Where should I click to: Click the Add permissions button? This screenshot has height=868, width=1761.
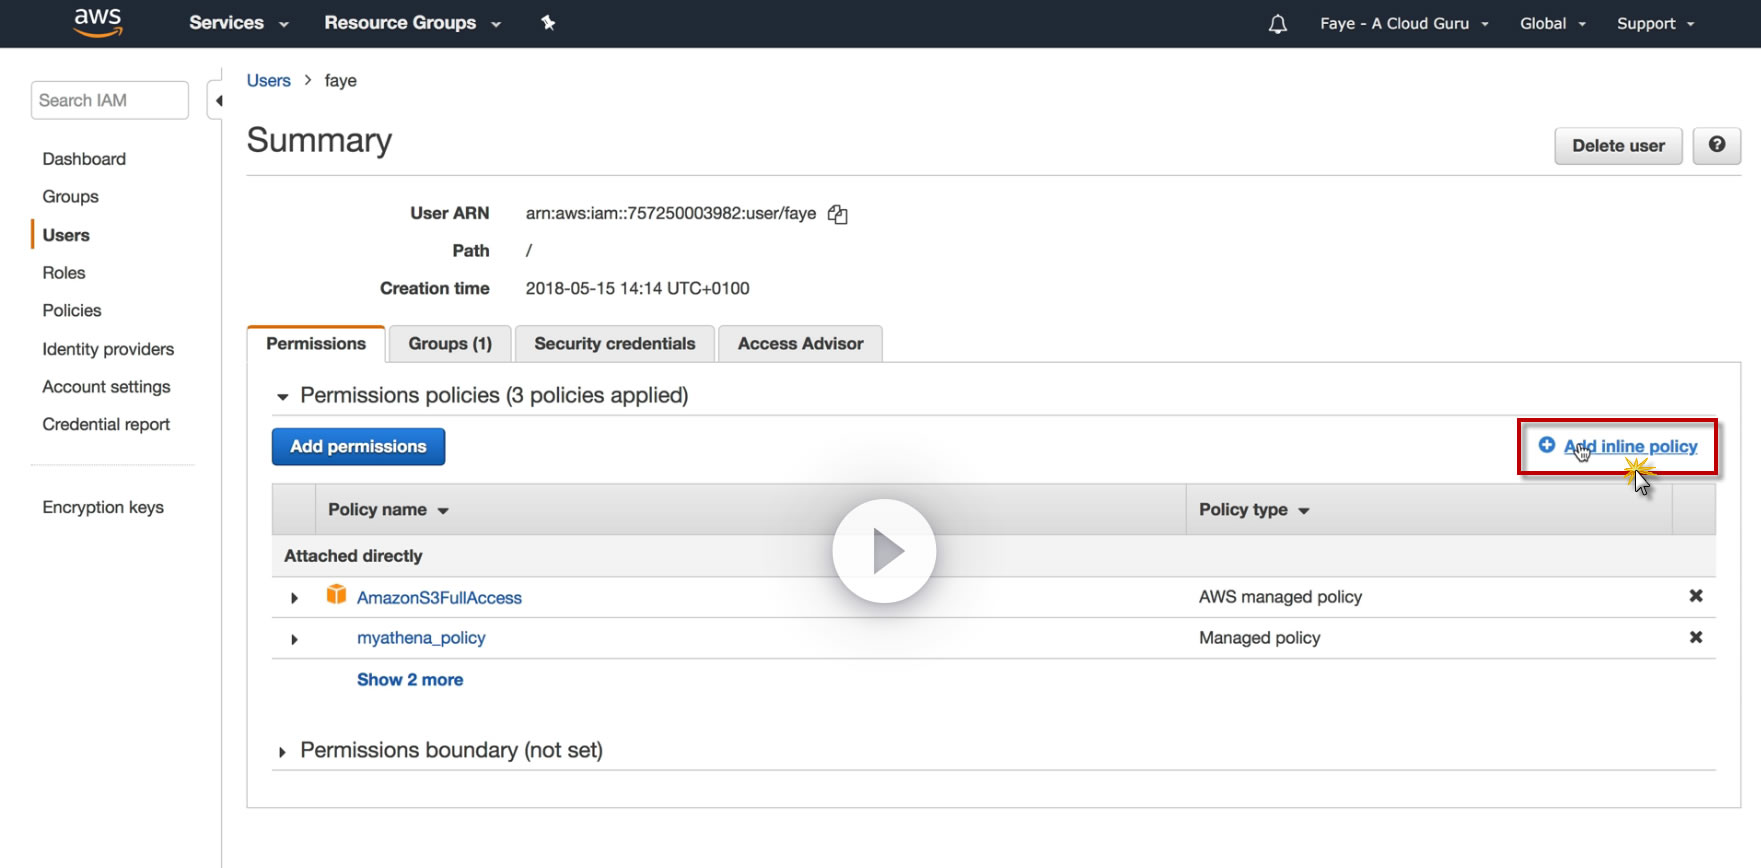pyautogui.click(x=358, y=447)
